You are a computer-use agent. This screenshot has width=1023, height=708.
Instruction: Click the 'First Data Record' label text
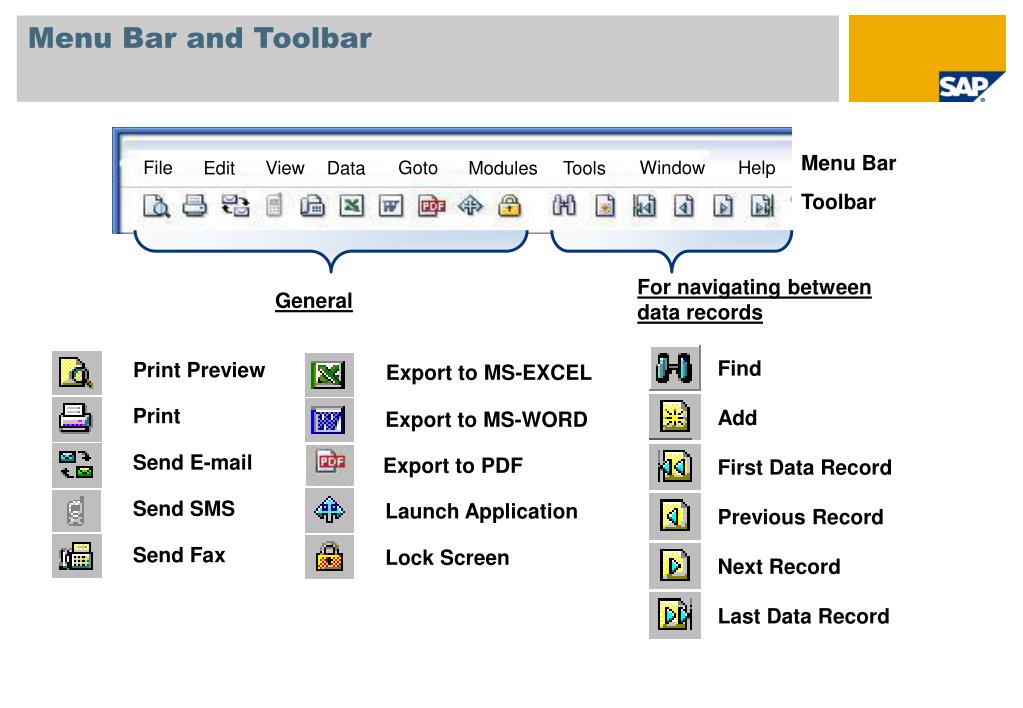(804, 467)
